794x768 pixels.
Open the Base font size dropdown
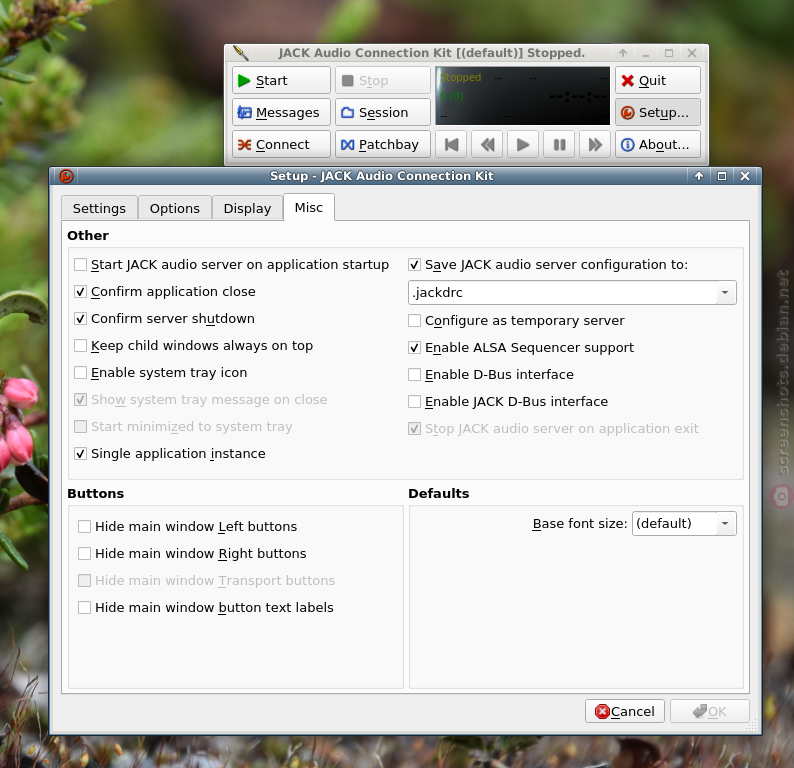pyautogui.click(x=684, y=523)
